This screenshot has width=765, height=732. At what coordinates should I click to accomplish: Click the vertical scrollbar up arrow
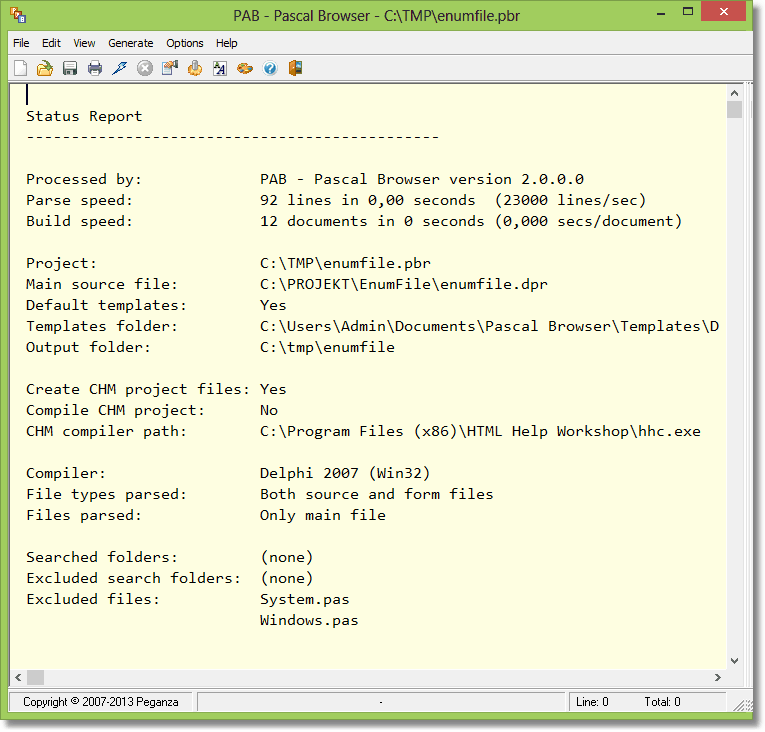tap(734, 93)
